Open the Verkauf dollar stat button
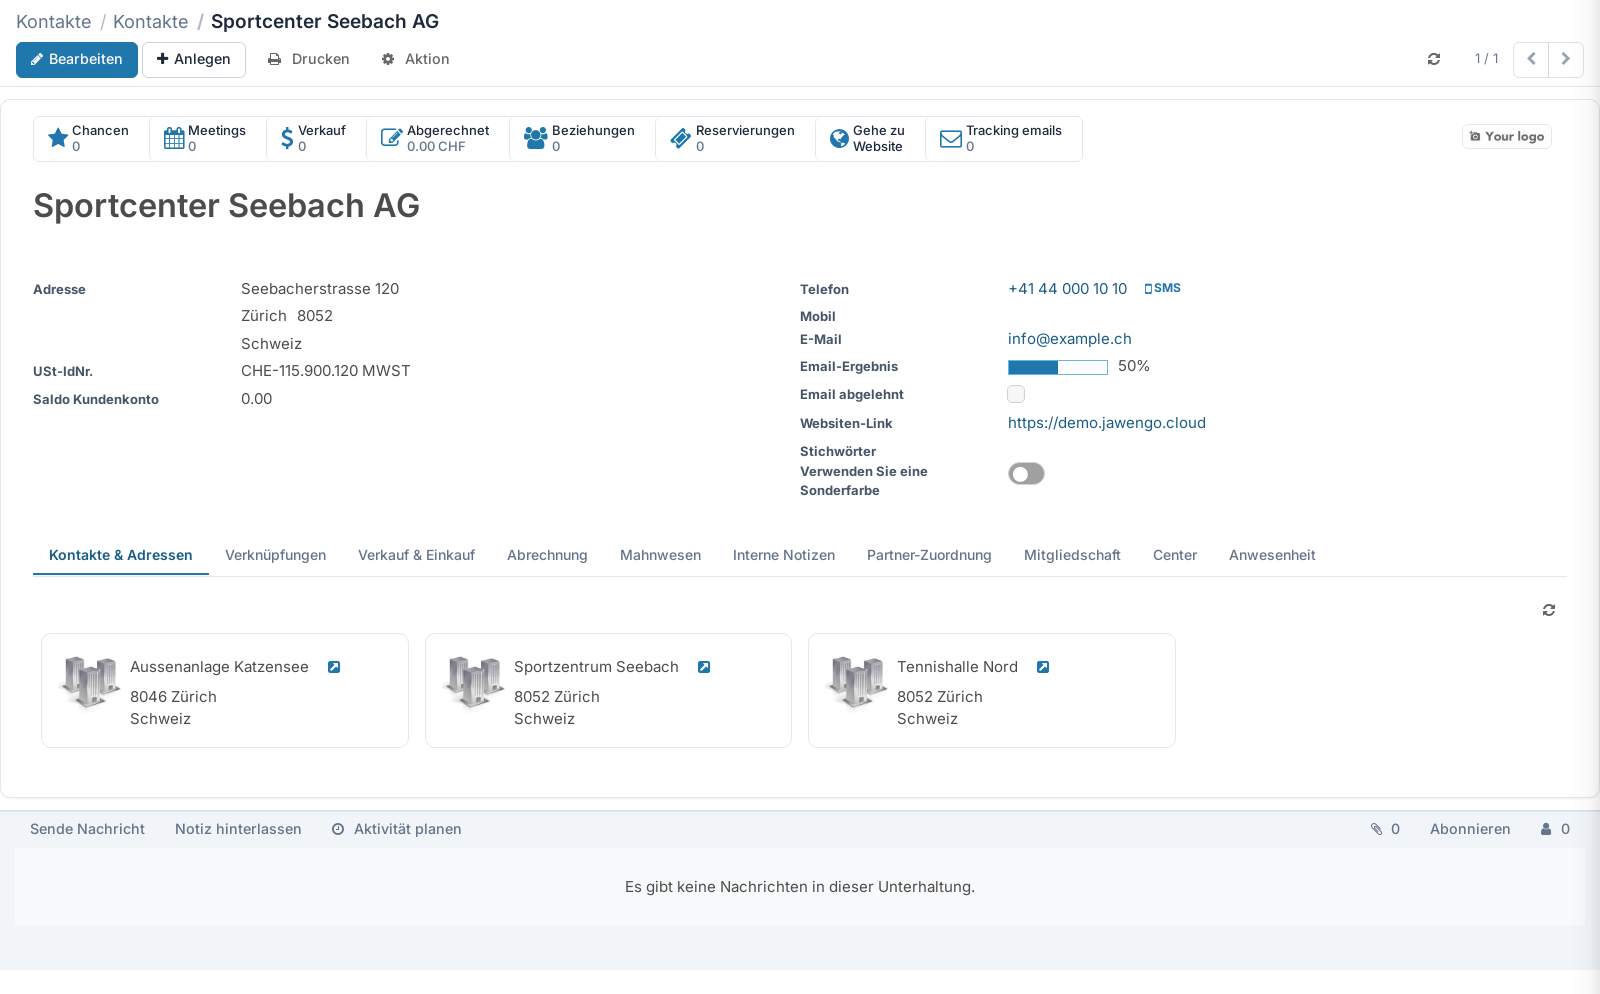Image resolution: width=1600 pixels, height=994 pixels. [x=316, y=139]
